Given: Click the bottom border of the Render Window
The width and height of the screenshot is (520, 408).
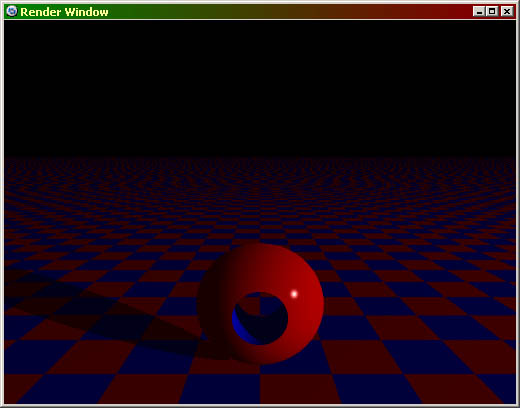Looking at the screenshot, I should [x=260, y=406].
